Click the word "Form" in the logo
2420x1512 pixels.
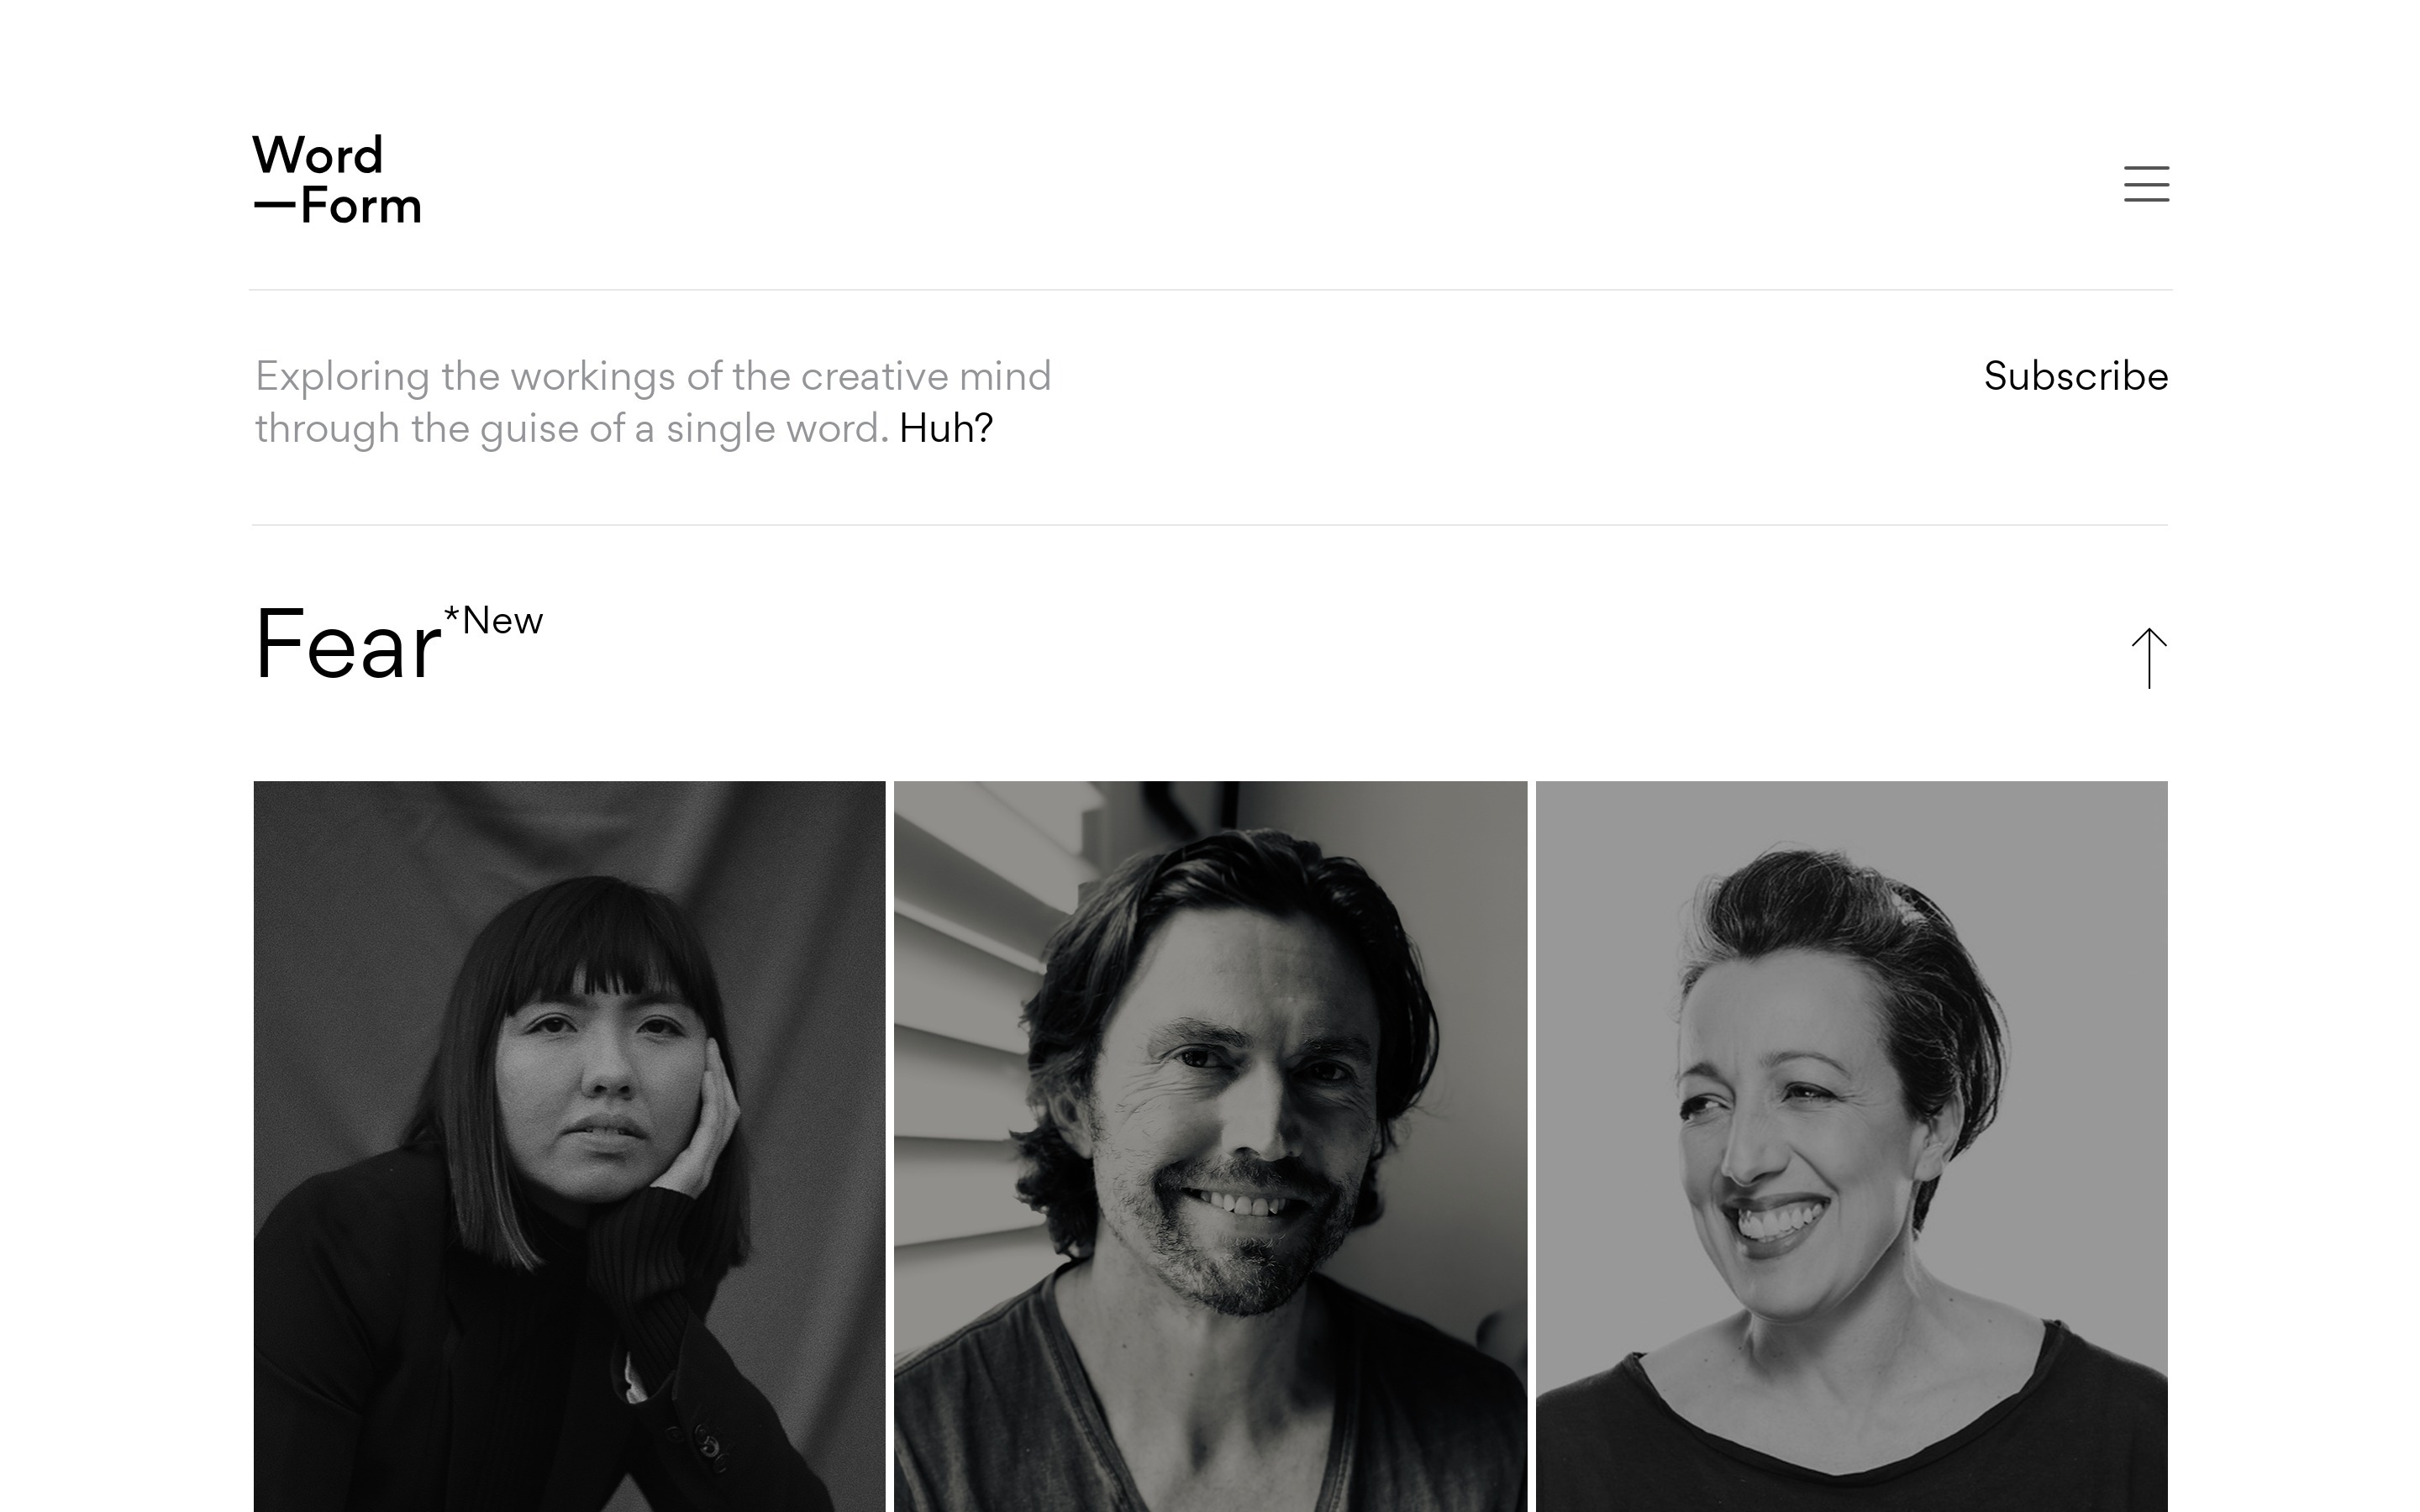point(361,206)
